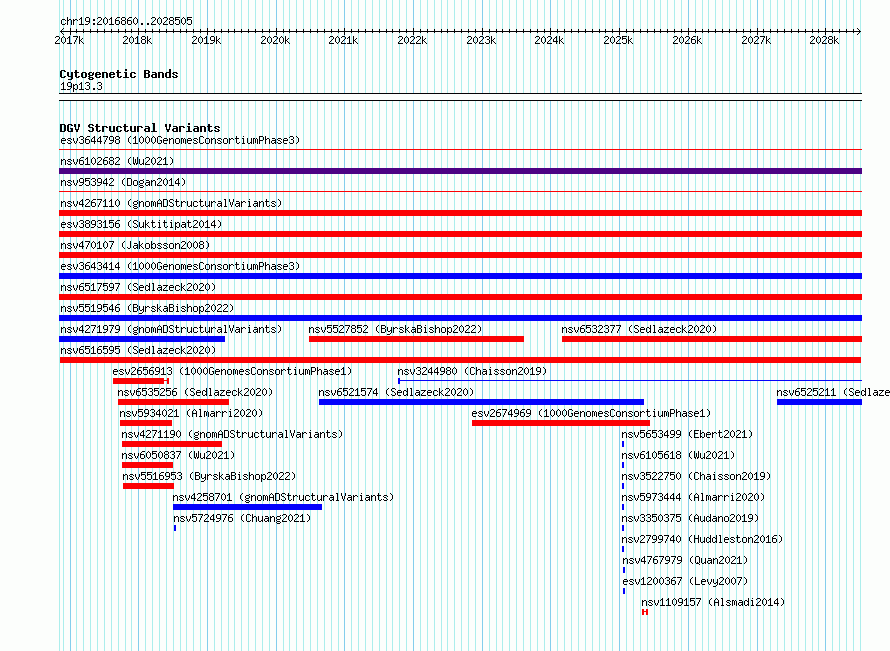Click the 2018k ruler position

pos(137,40)
